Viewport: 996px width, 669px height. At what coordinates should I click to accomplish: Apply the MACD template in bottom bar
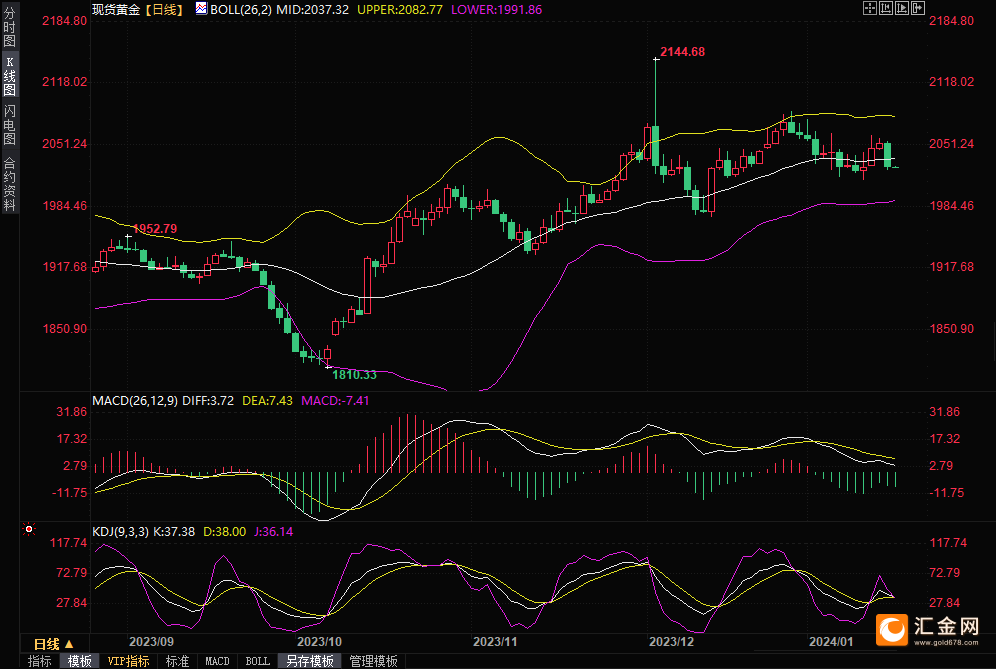[x=217, y=661]
